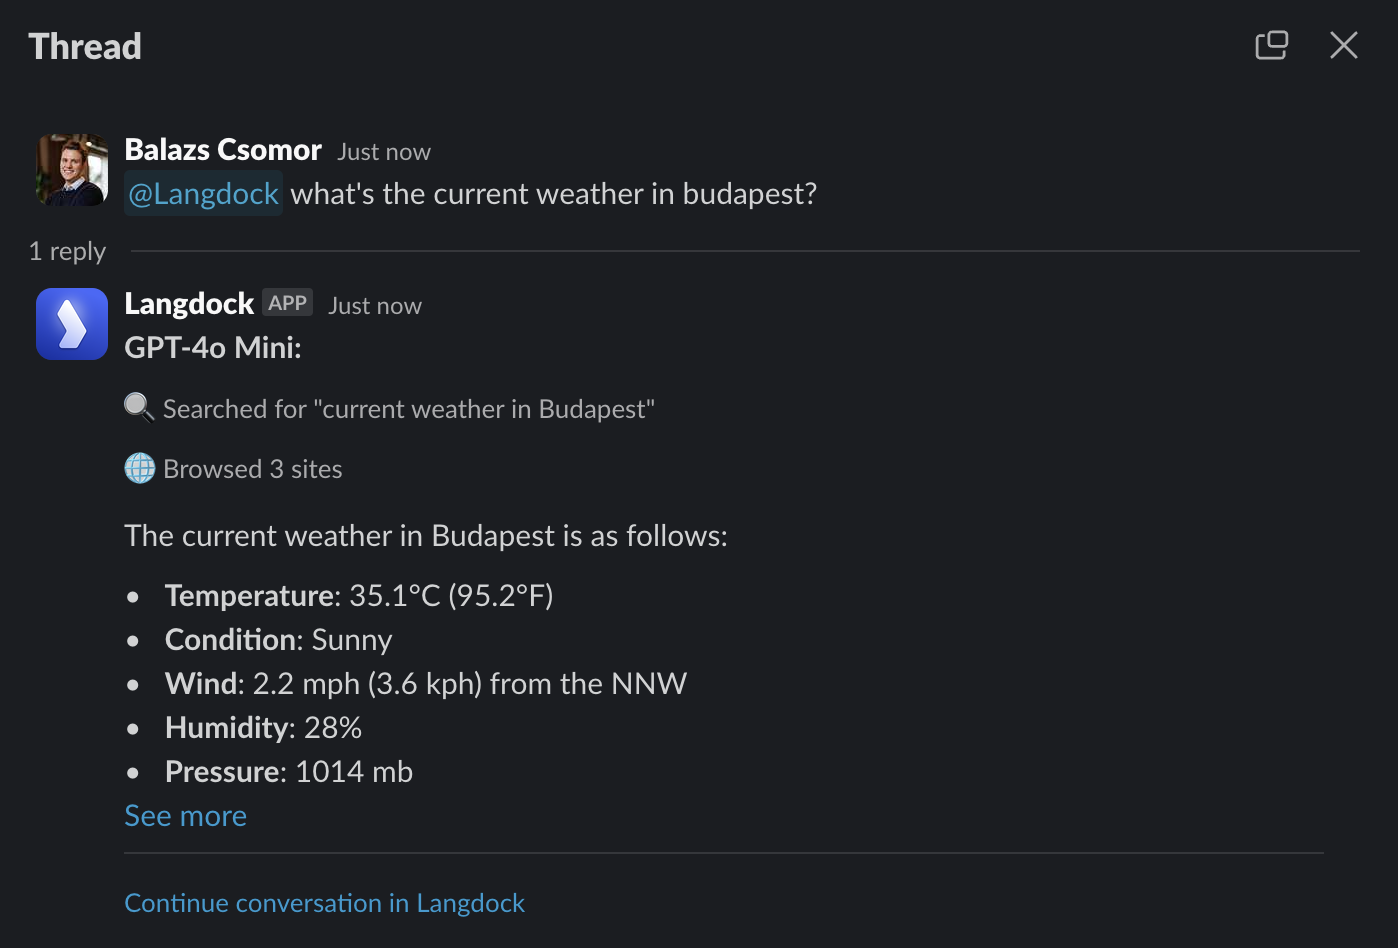Image resolution: width=1398 pixels, height=948 pixels.
Task: Open Balazs Csomor's user name
Action: [x=223, y=150]
